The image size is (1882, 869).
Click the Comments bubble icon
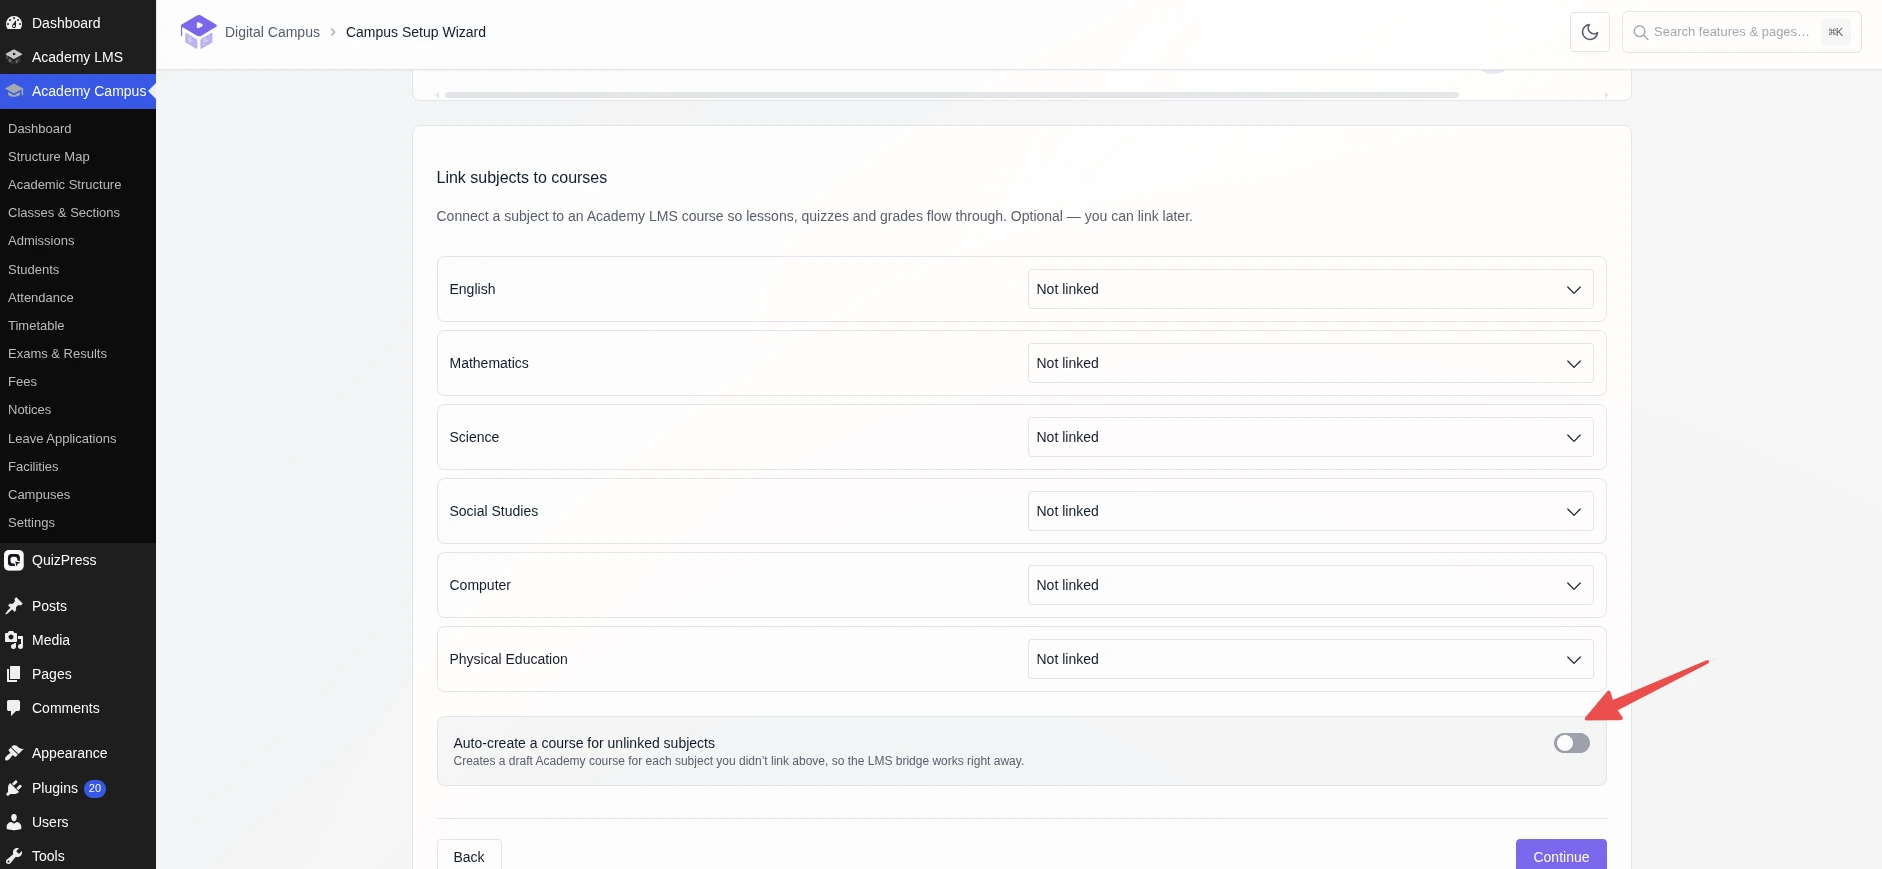tap(14, 708)
